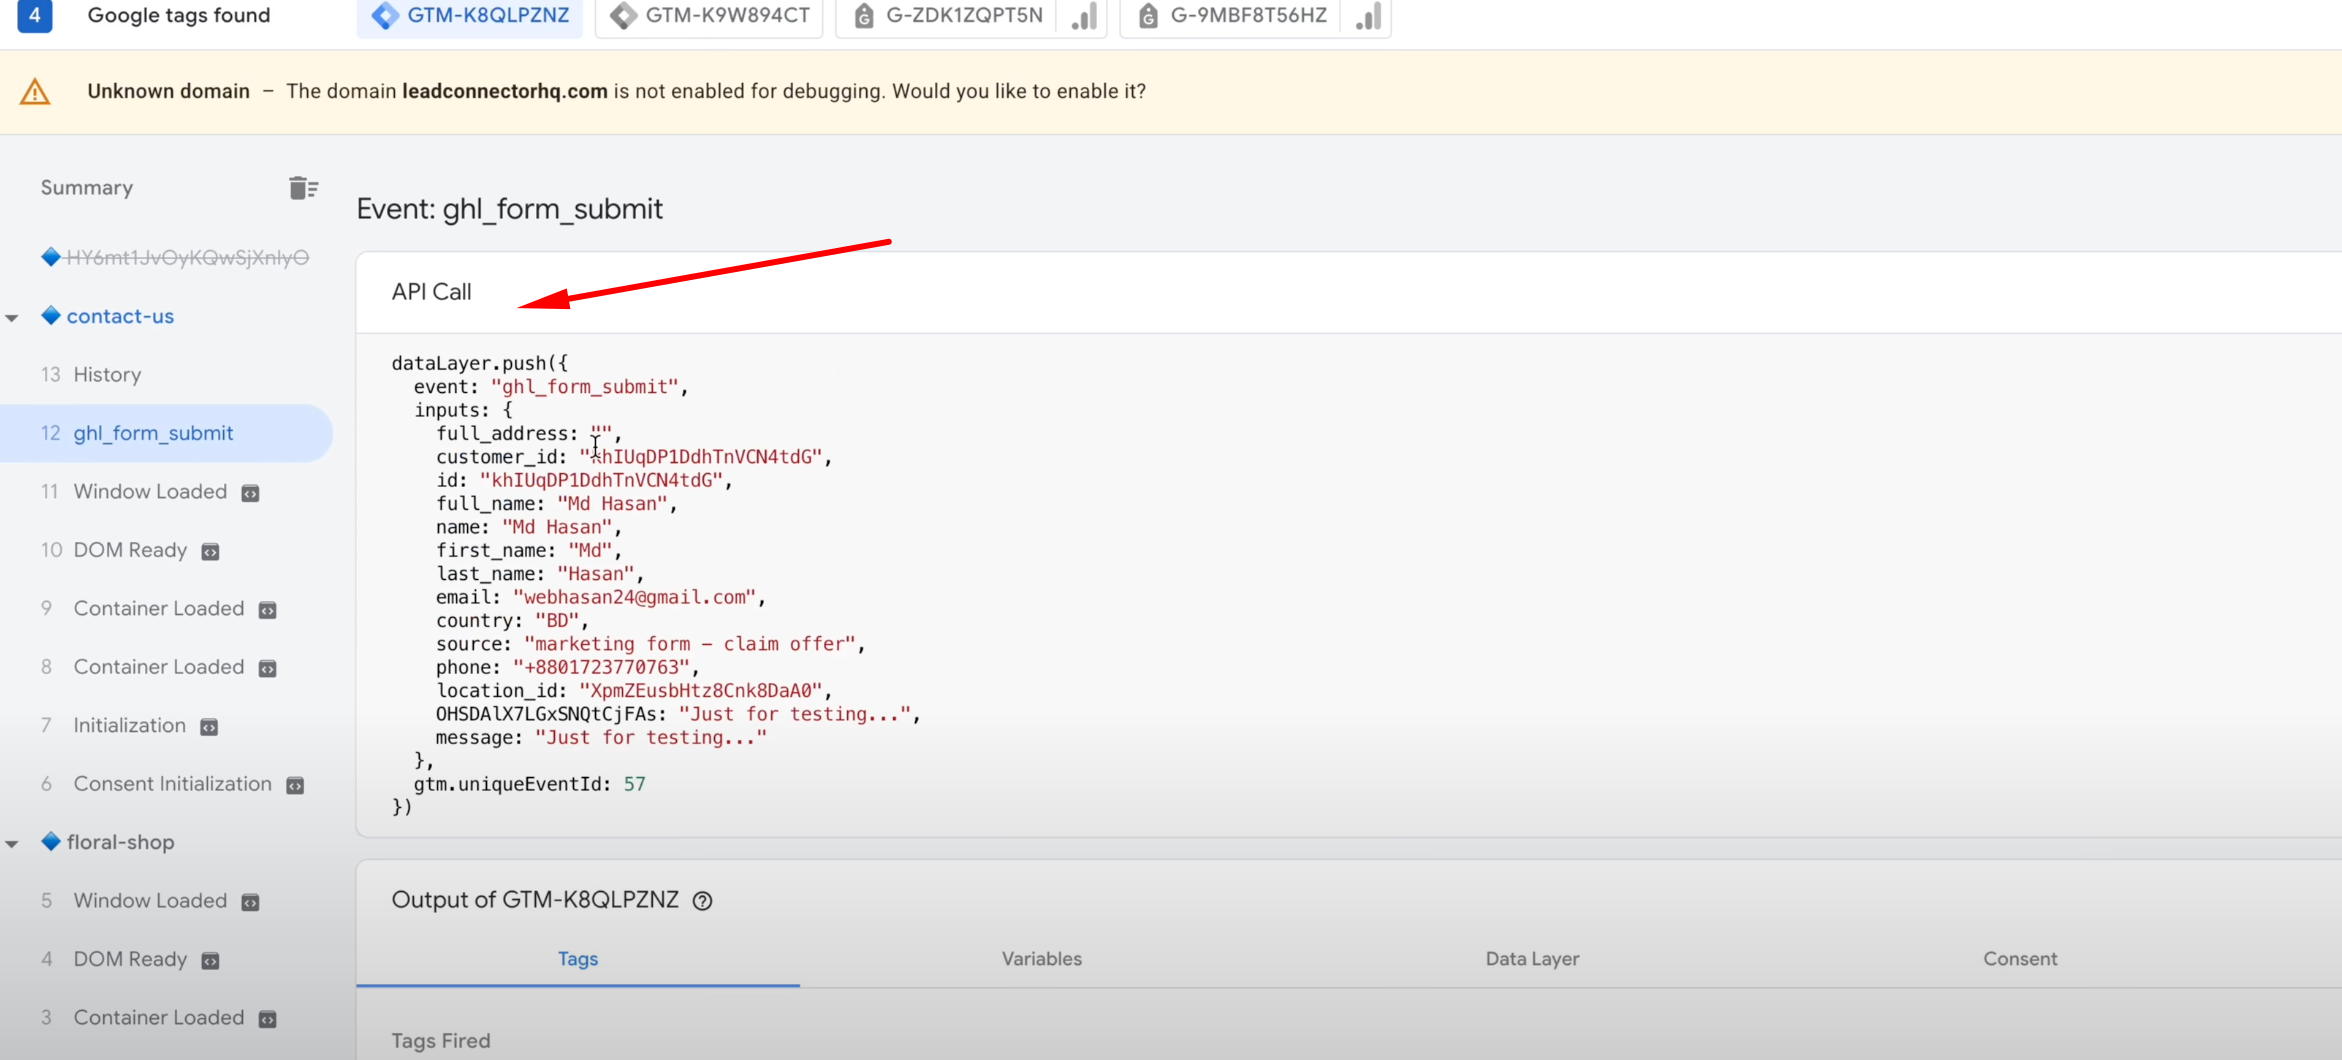Open the History event 13
This screenshot has width=2342, height=1060.
click(107, 374)
